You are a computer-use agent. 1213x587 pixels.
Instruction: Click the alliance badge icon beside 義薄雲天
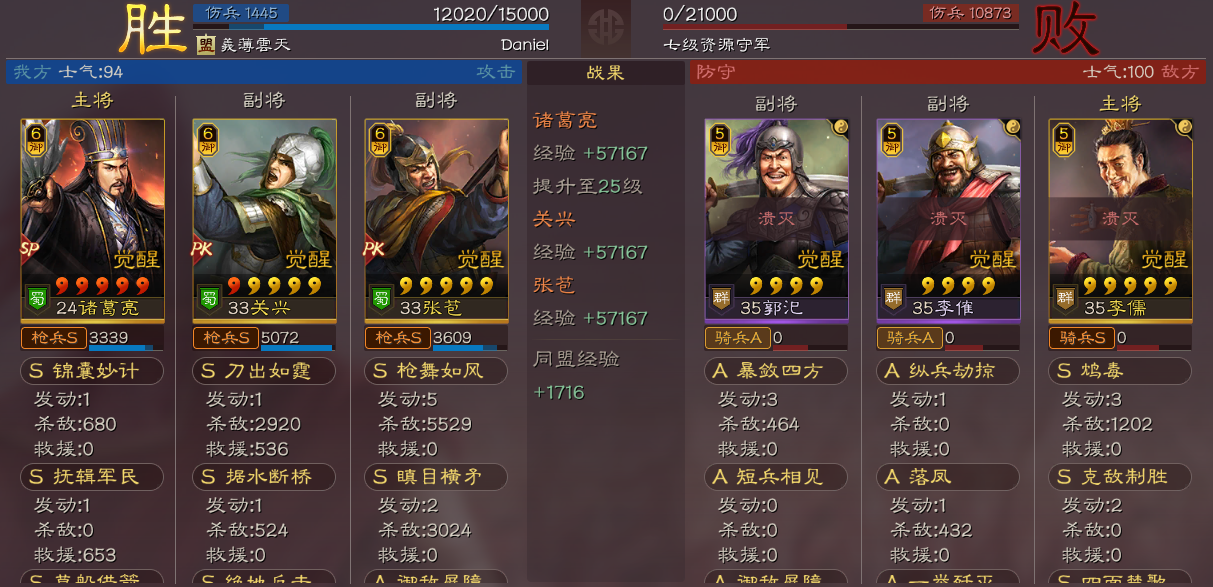click(x=205, y=44)
